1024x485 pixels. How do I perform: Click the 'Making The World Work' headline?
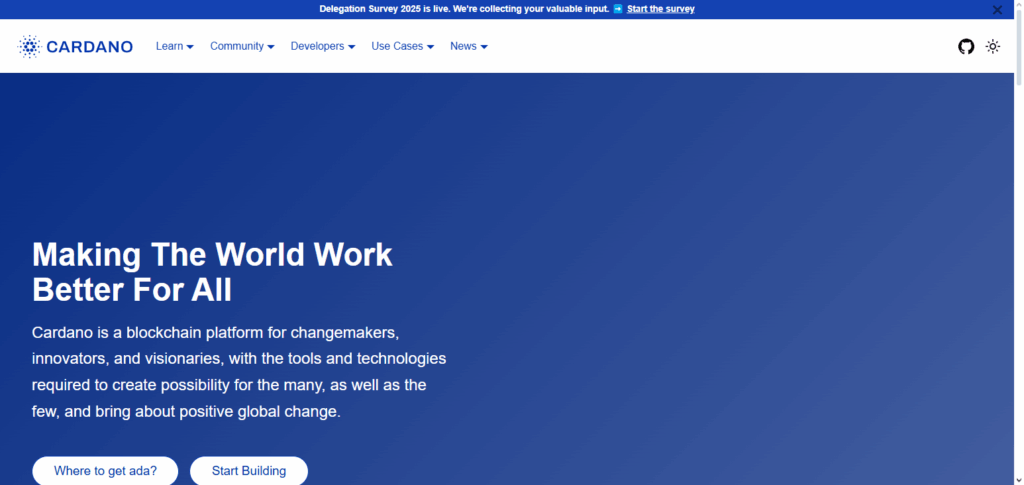(212, 254)
